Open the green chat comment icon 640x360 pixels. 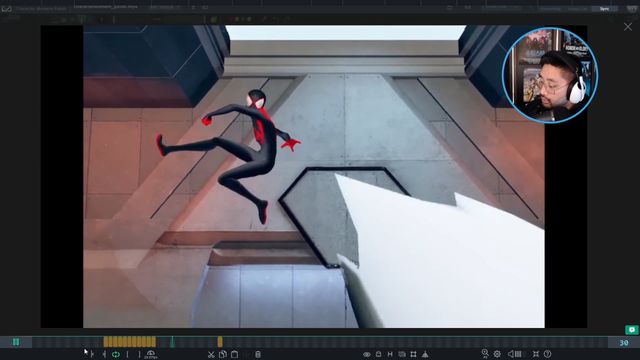[632, 329]
